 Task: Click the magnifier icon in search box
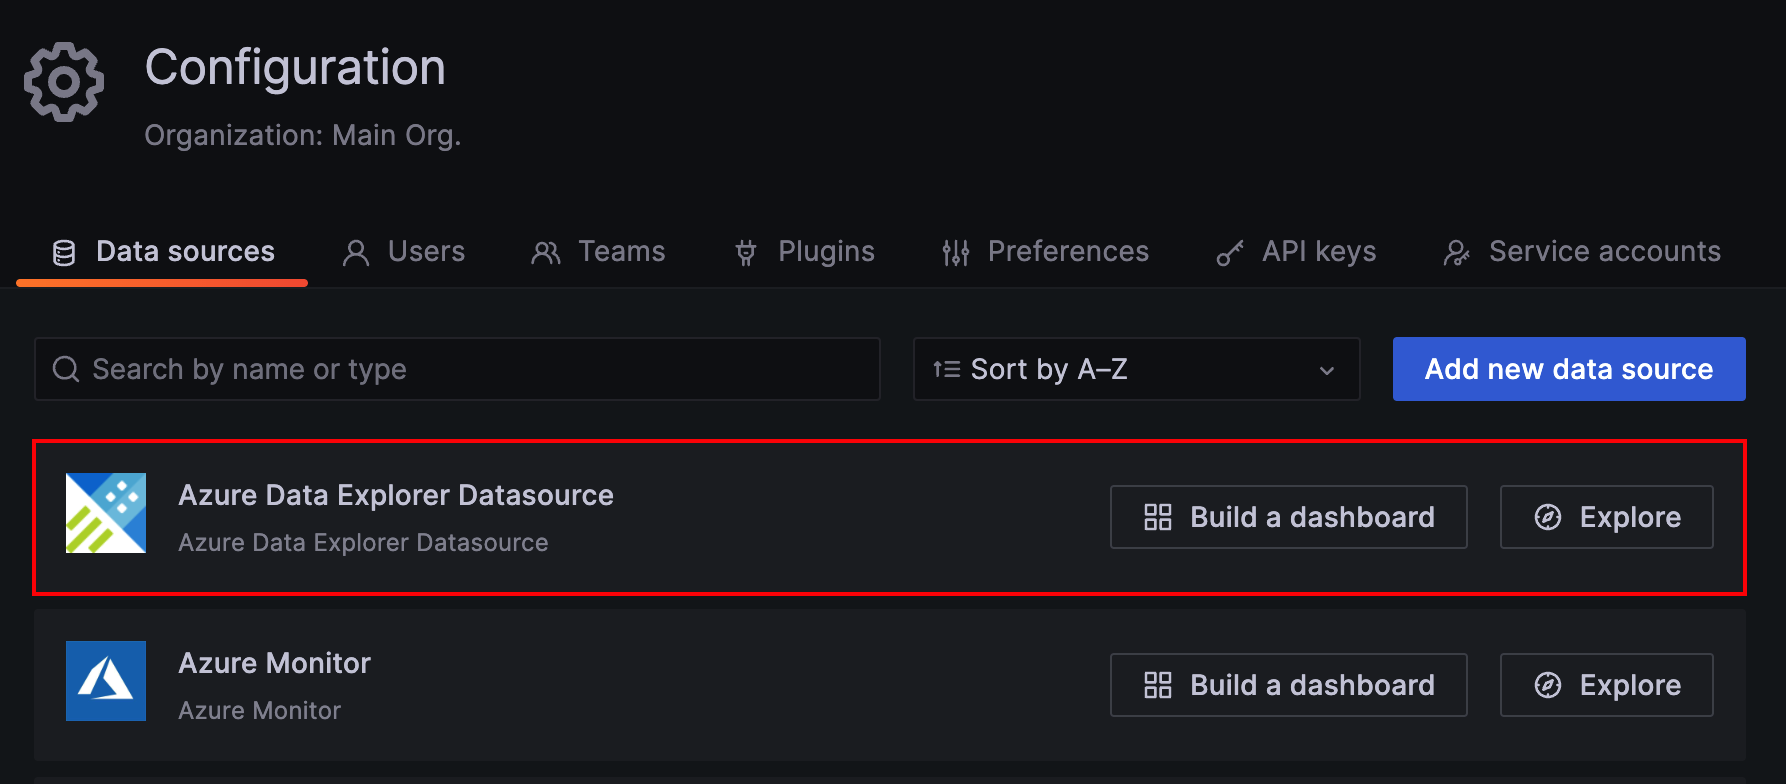66,370
